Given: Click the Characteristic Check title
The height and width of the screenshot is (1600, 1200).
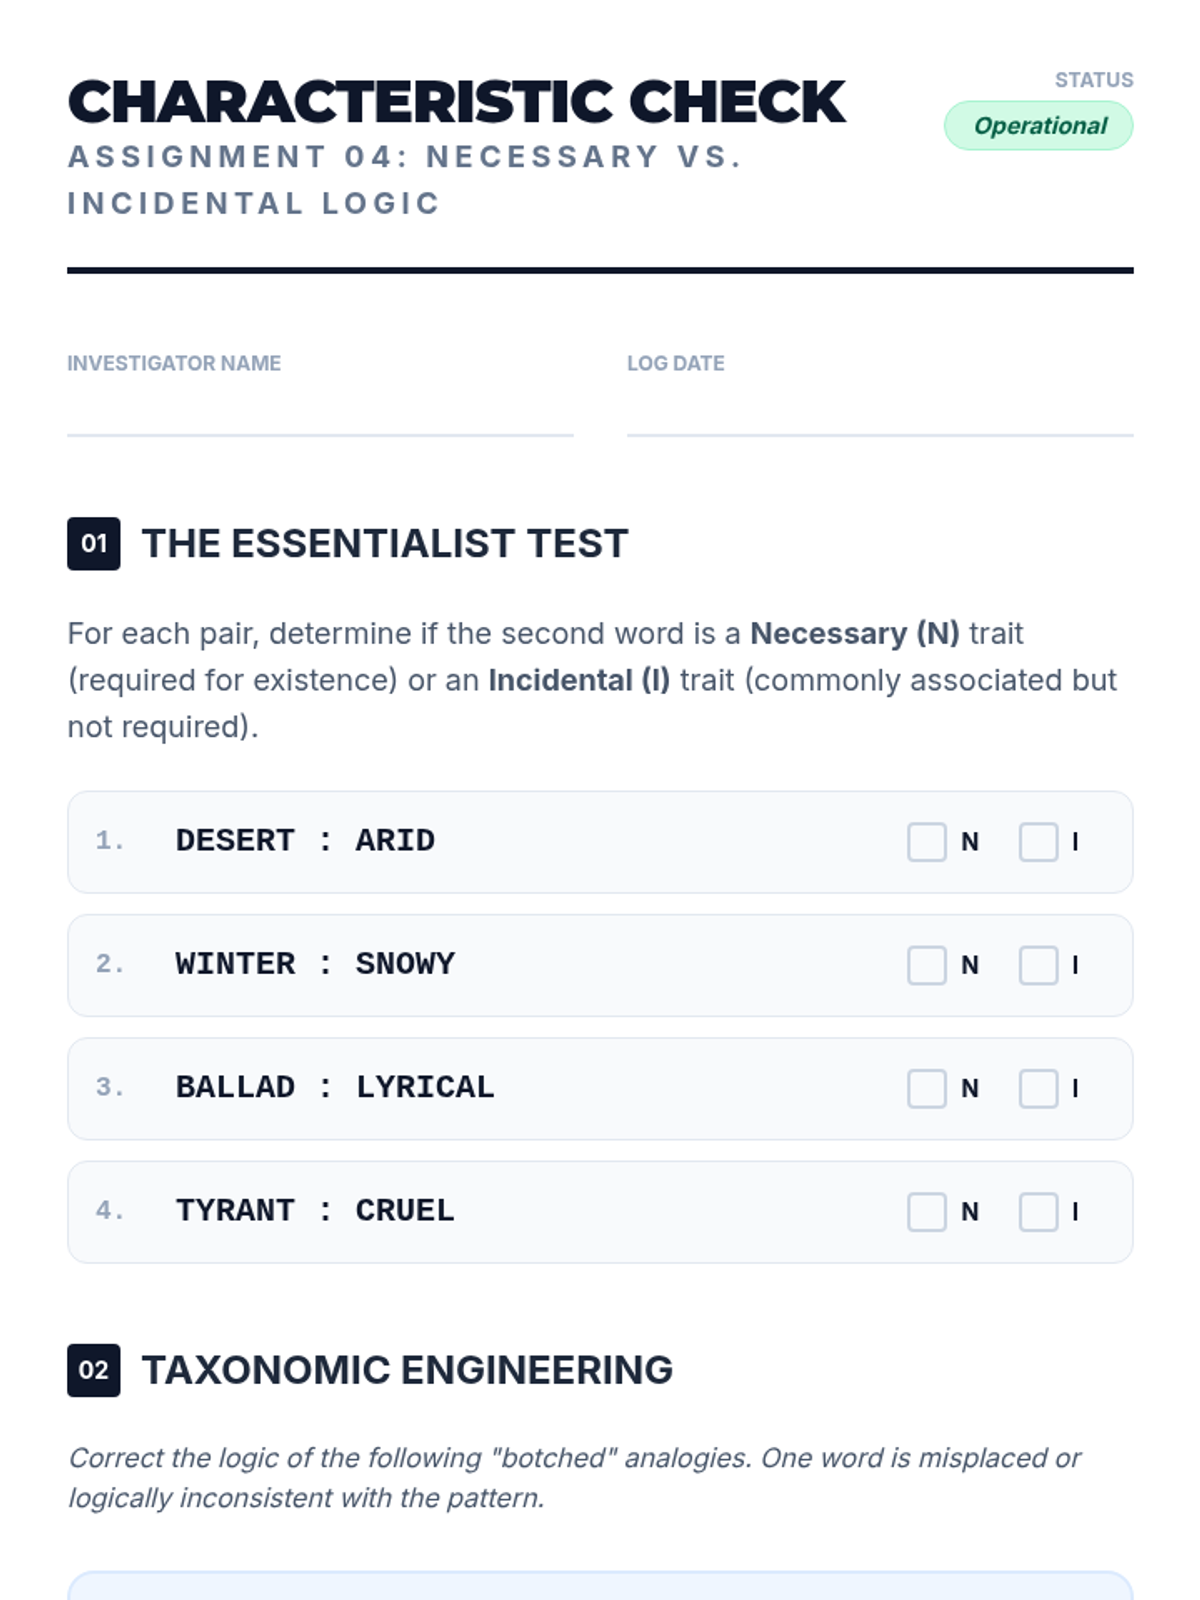Looking at the screenshot, I should 457,102.
